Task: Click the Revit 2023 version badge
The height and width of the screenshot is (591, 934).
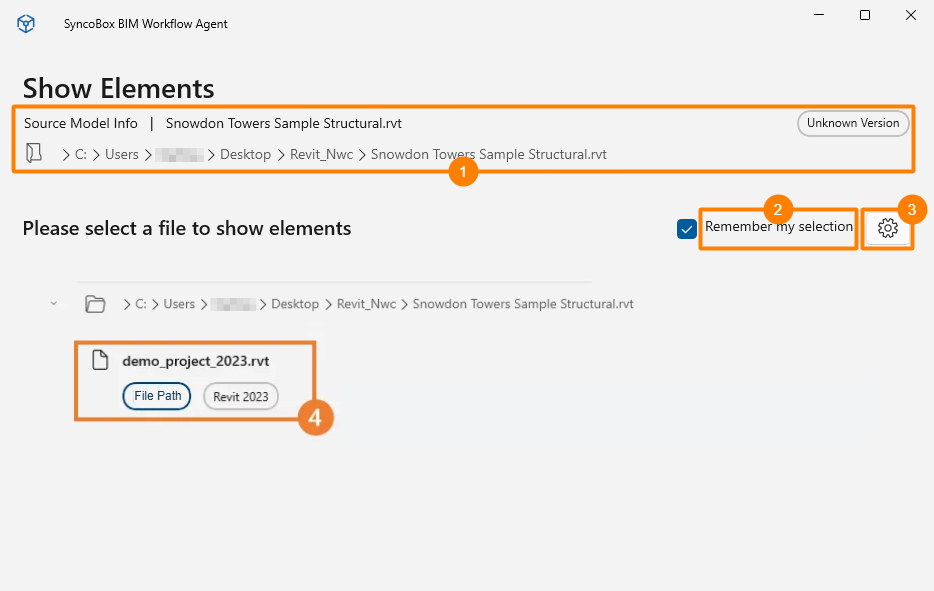Action: 241,397
